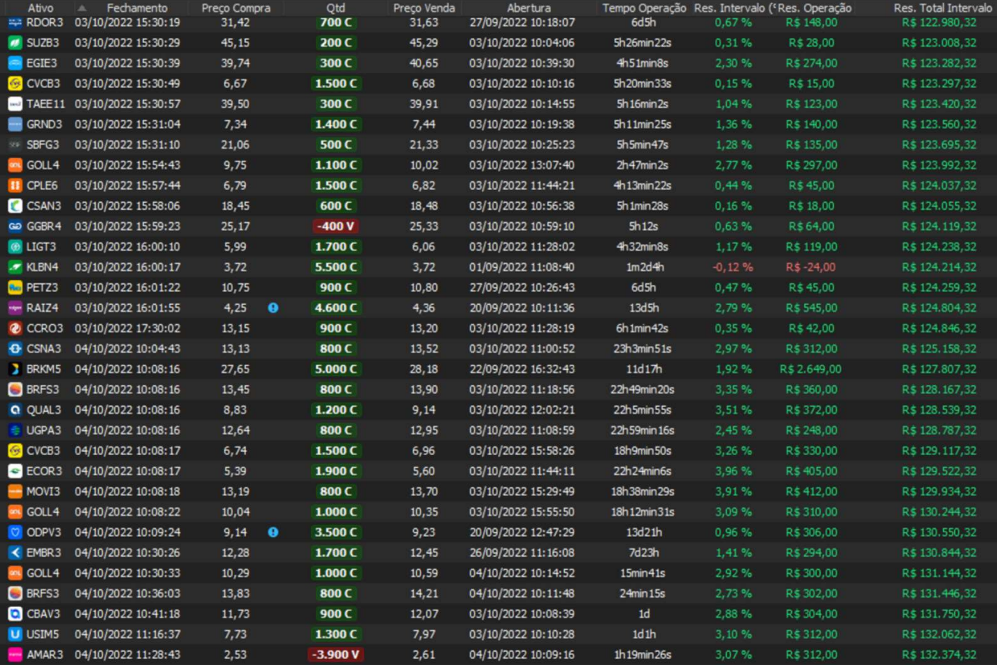
Task: Click the Qtd column header
Action: click(336, 8)
